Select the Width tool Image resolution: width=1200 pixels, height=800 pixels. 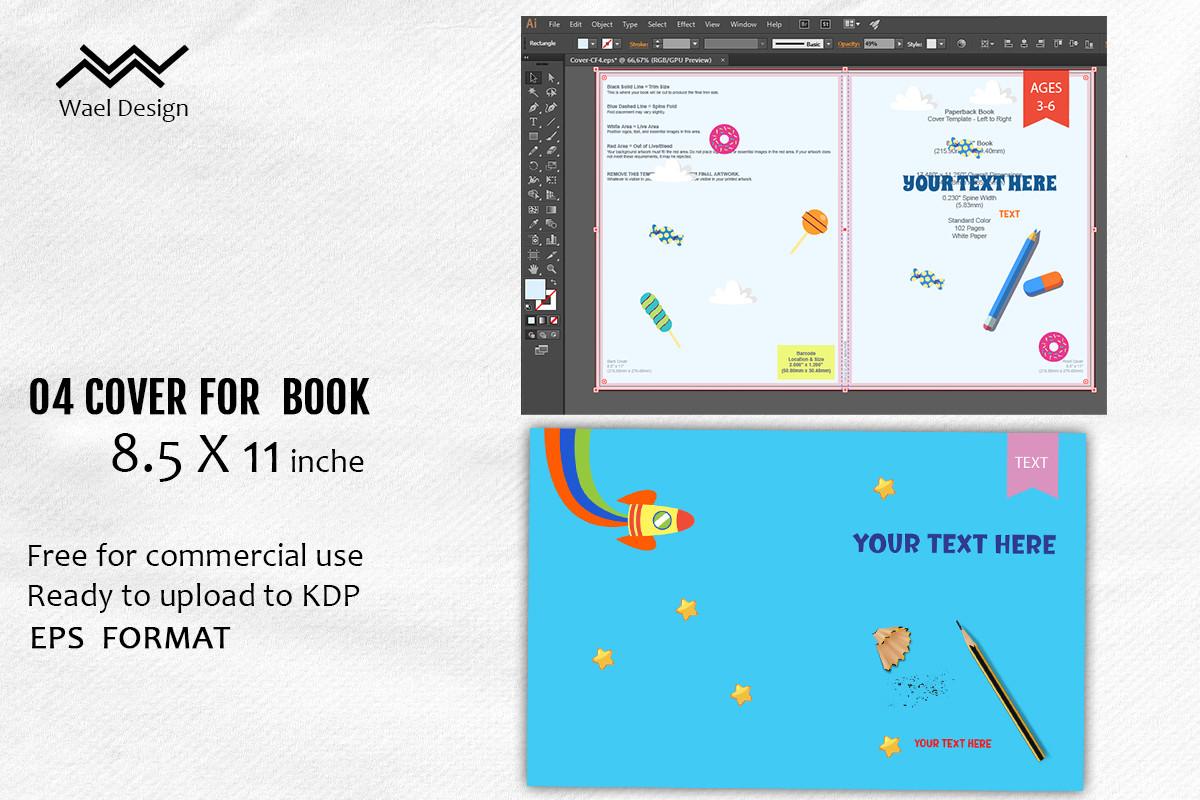(x=533, y=180)
